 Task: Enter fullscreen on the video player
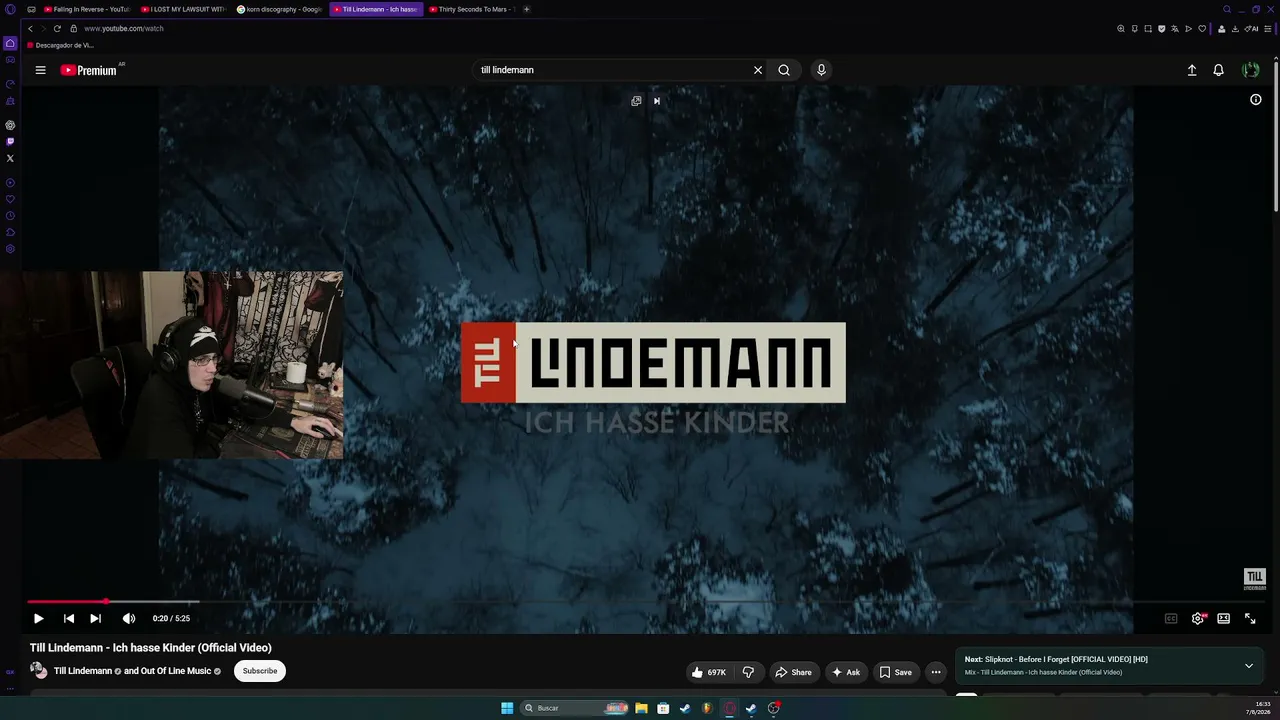point(1250,618)
